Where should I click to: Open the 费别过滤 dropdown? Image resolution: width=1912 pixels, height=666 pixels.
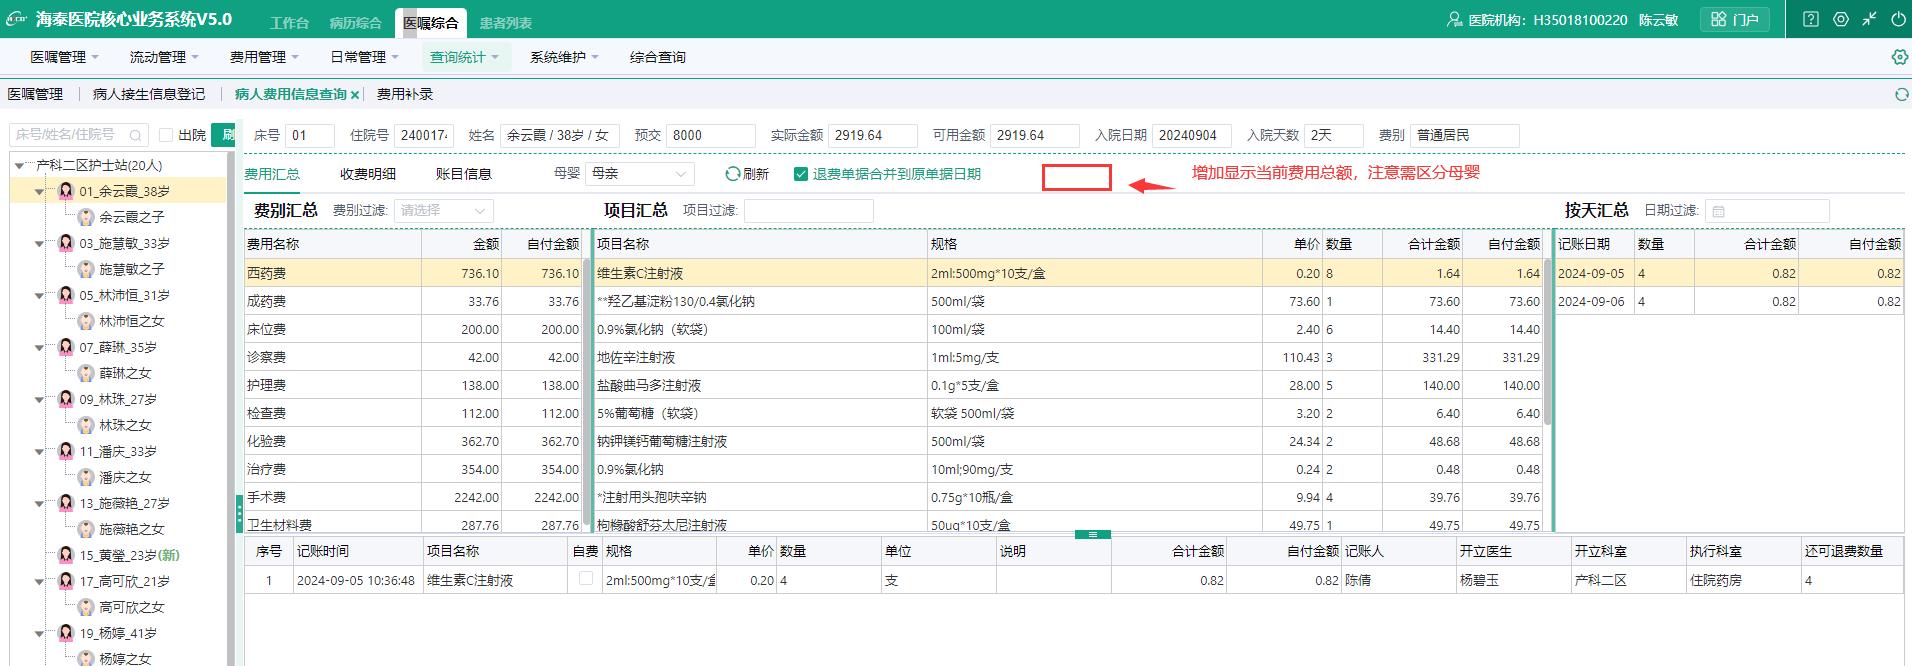[x=443, y=211]
